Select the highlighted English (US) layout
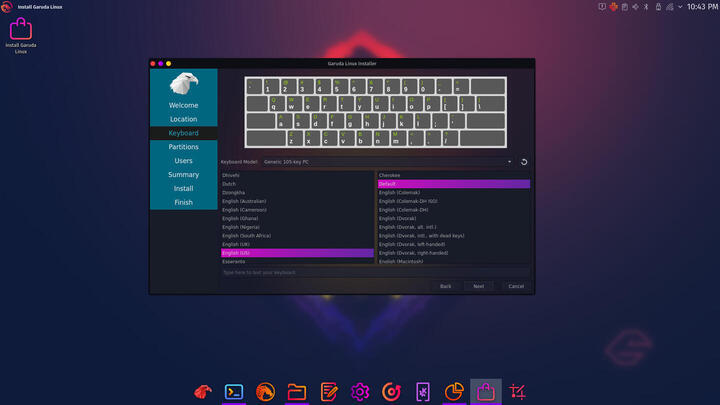Screen dimensions: 720x405 tap(298, 253)
